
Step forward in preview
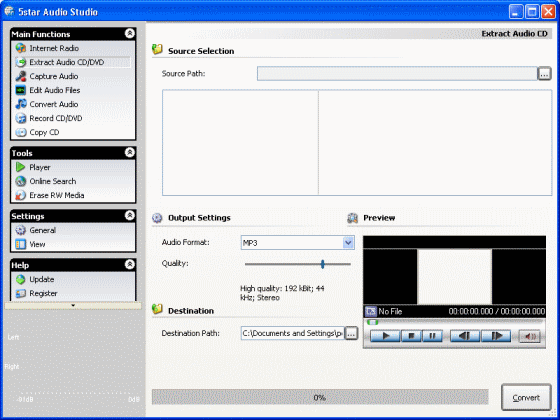496,336
